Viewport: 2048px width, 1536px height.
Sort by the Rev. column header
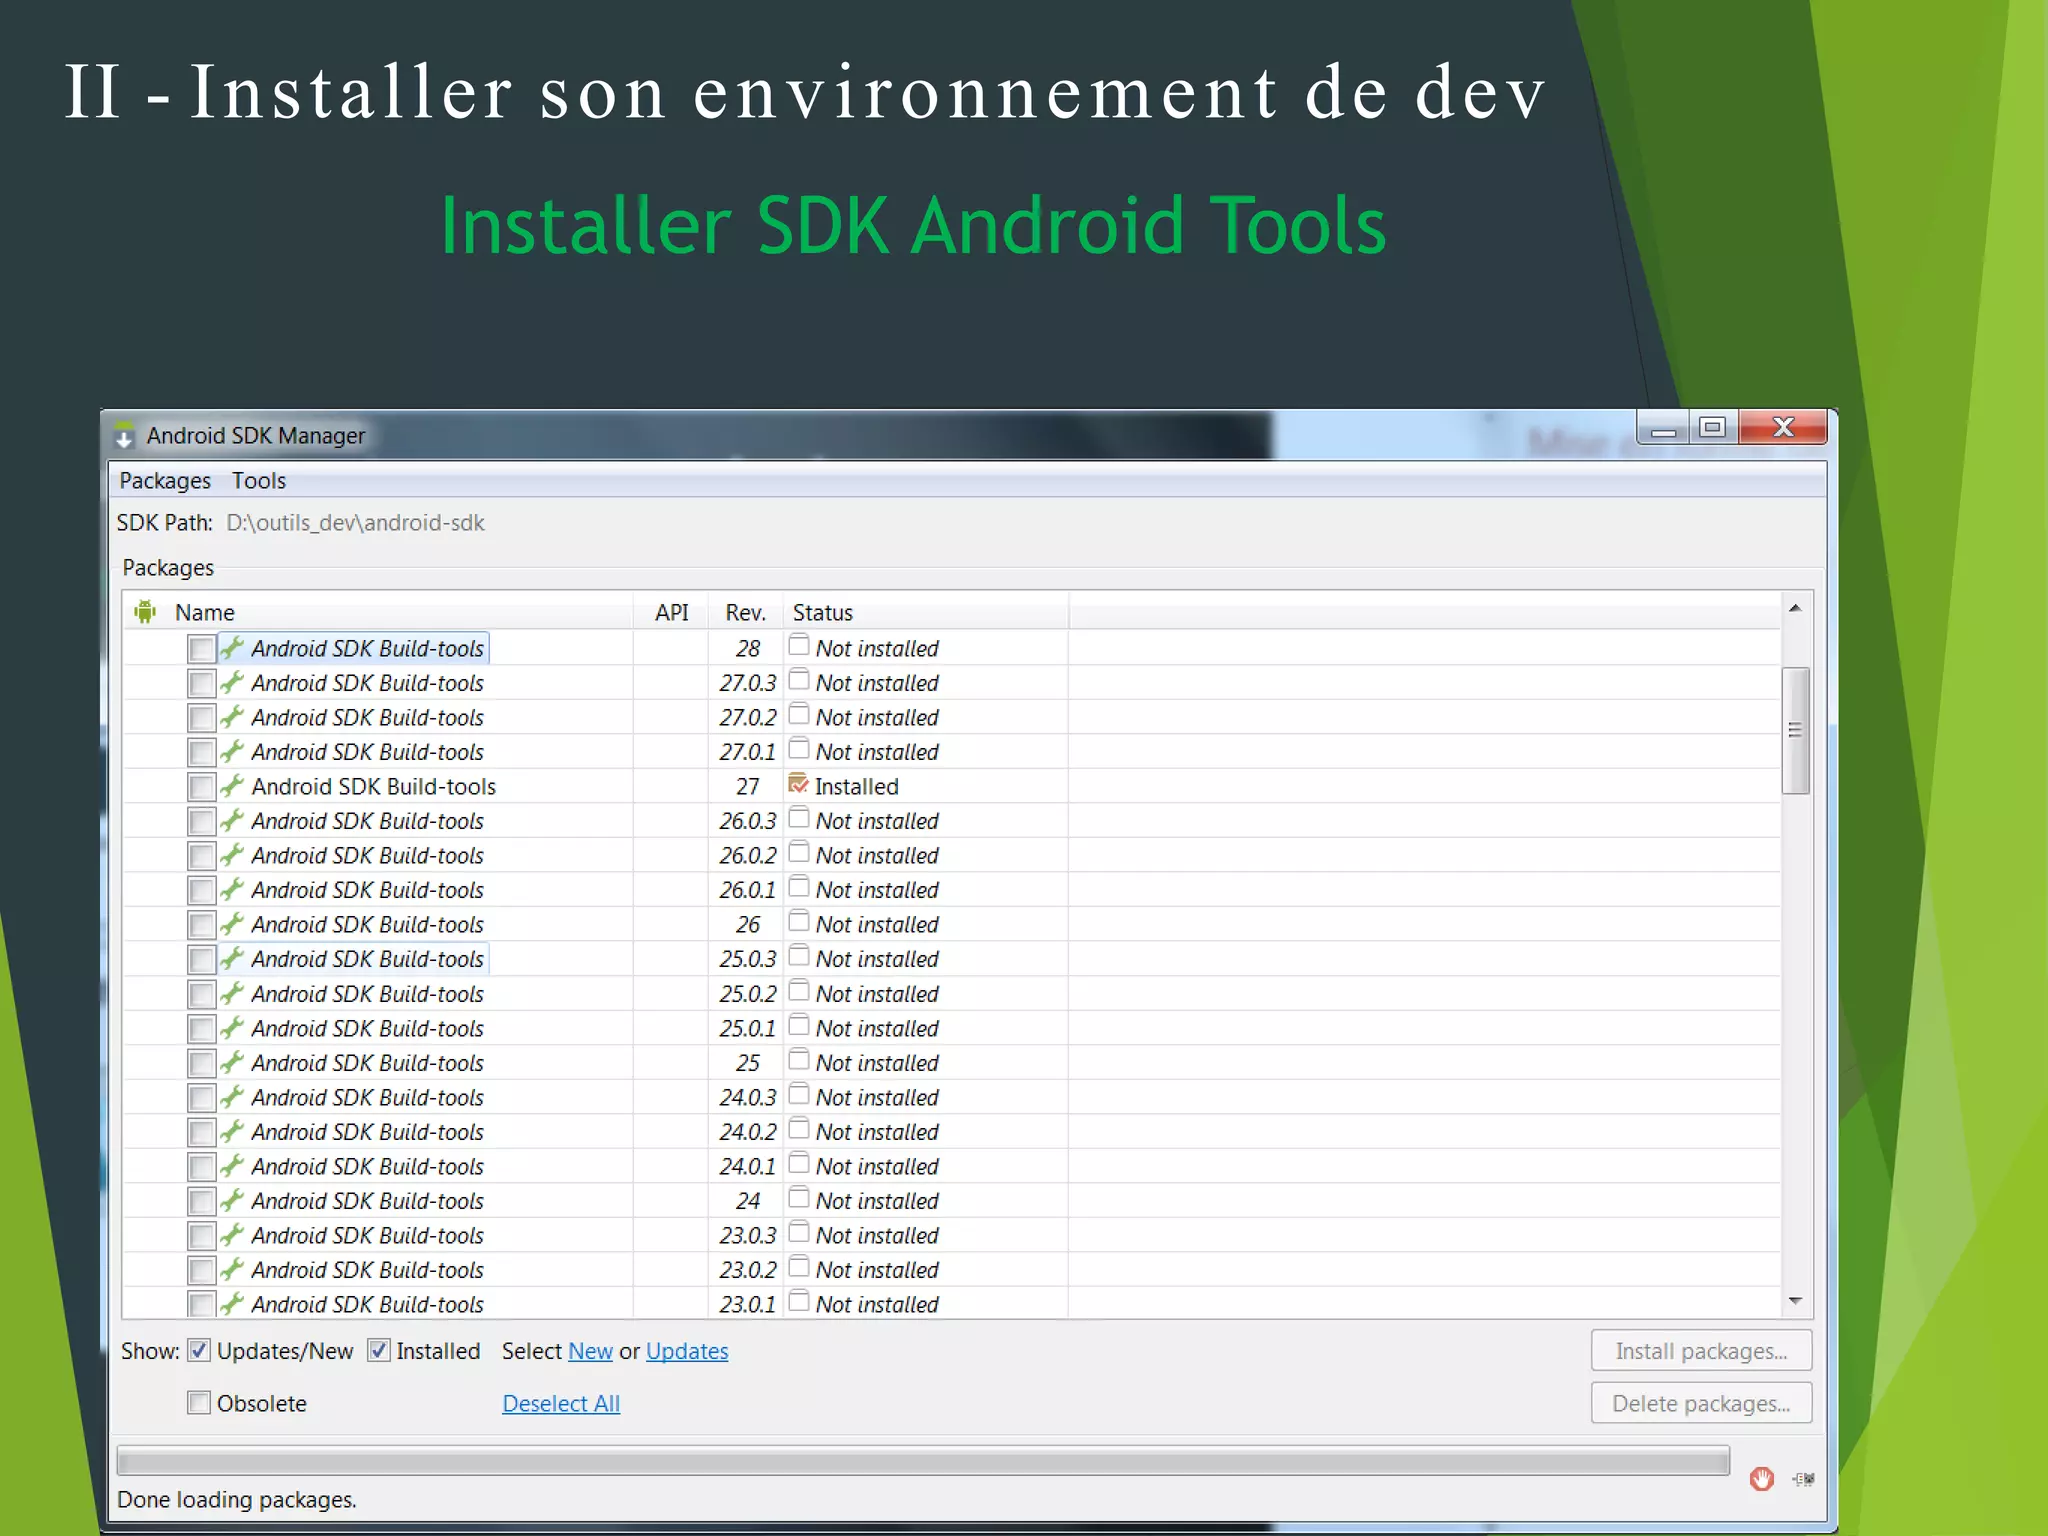click(745, 612)
